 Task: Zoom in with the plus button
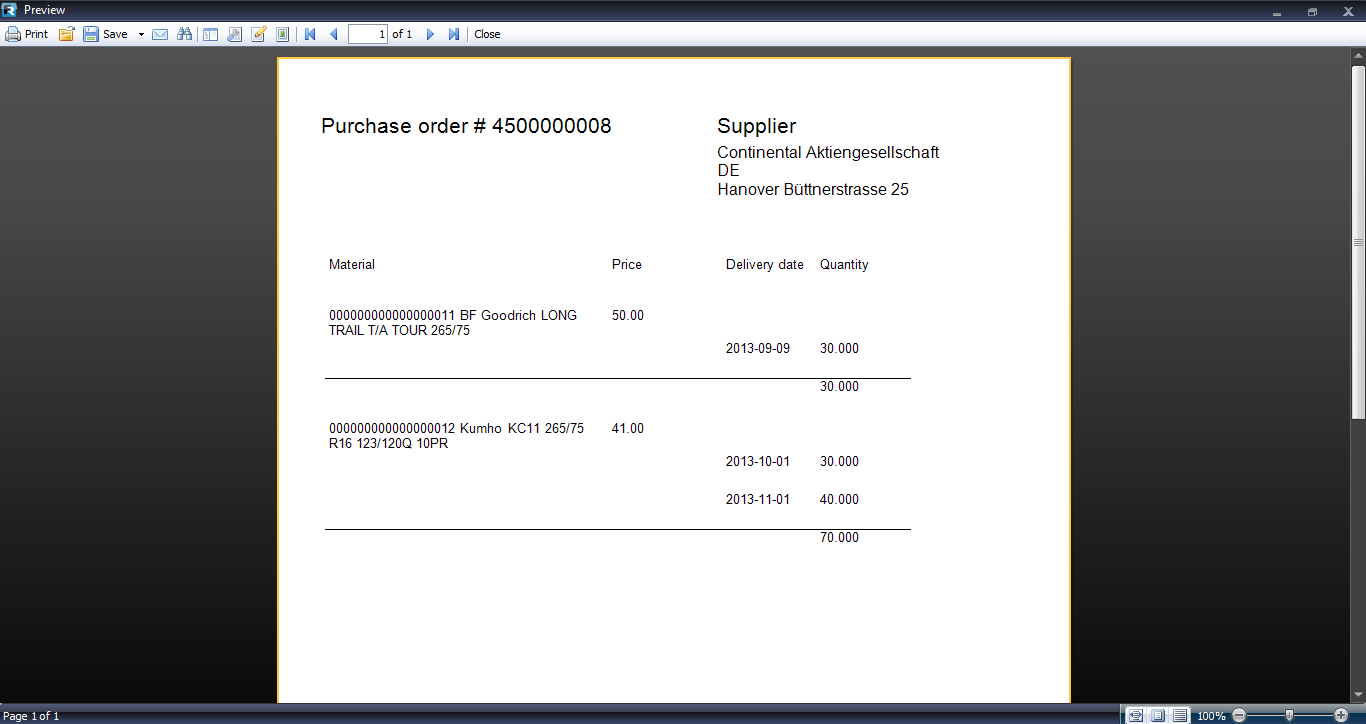(x=1341, y=716)
